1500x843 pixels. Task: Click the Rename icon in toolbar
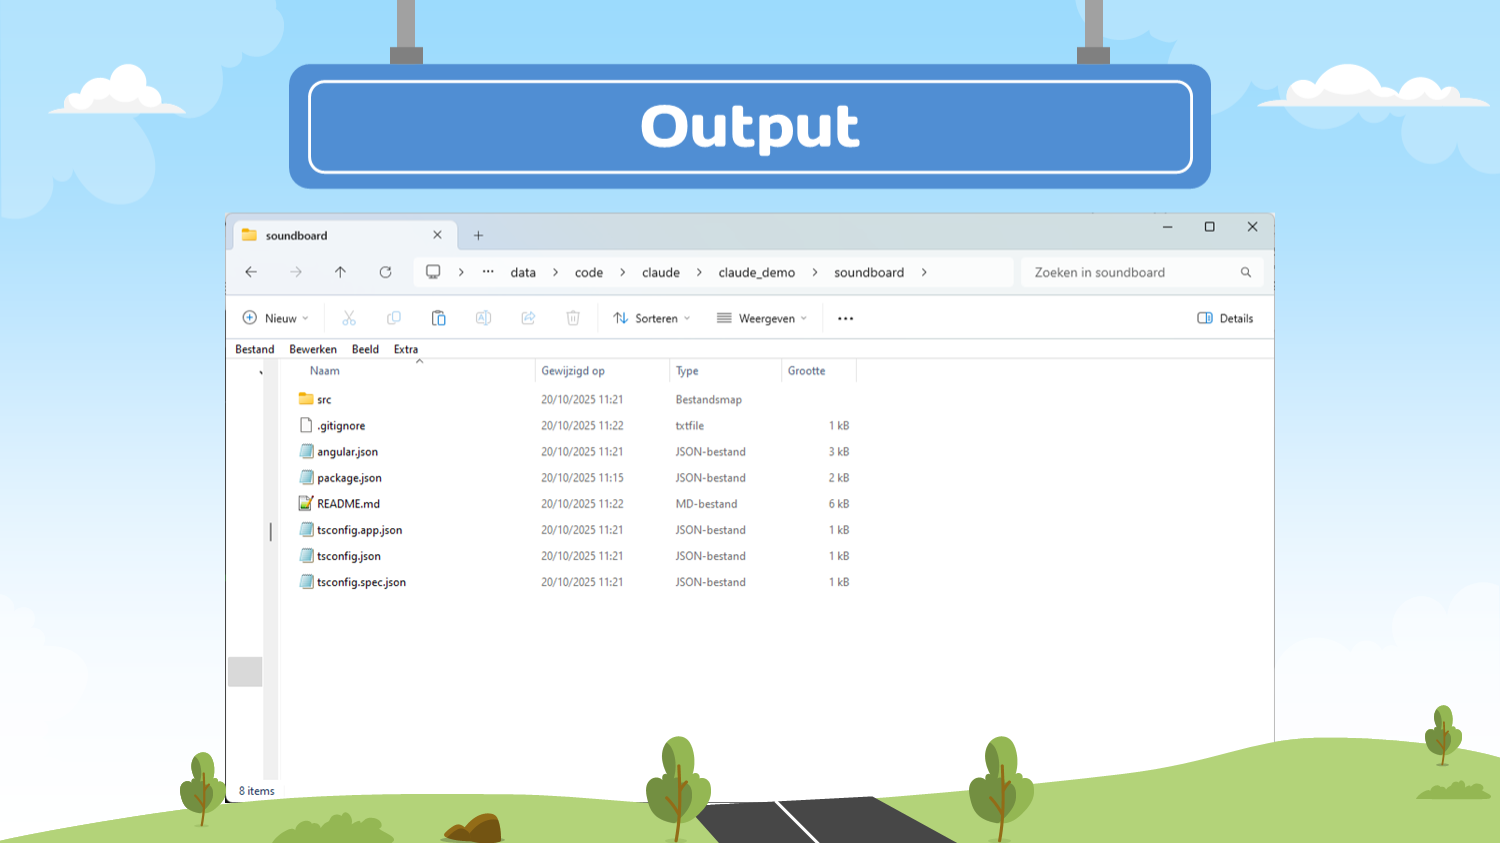pyautogui.click(x=483, y=318)
